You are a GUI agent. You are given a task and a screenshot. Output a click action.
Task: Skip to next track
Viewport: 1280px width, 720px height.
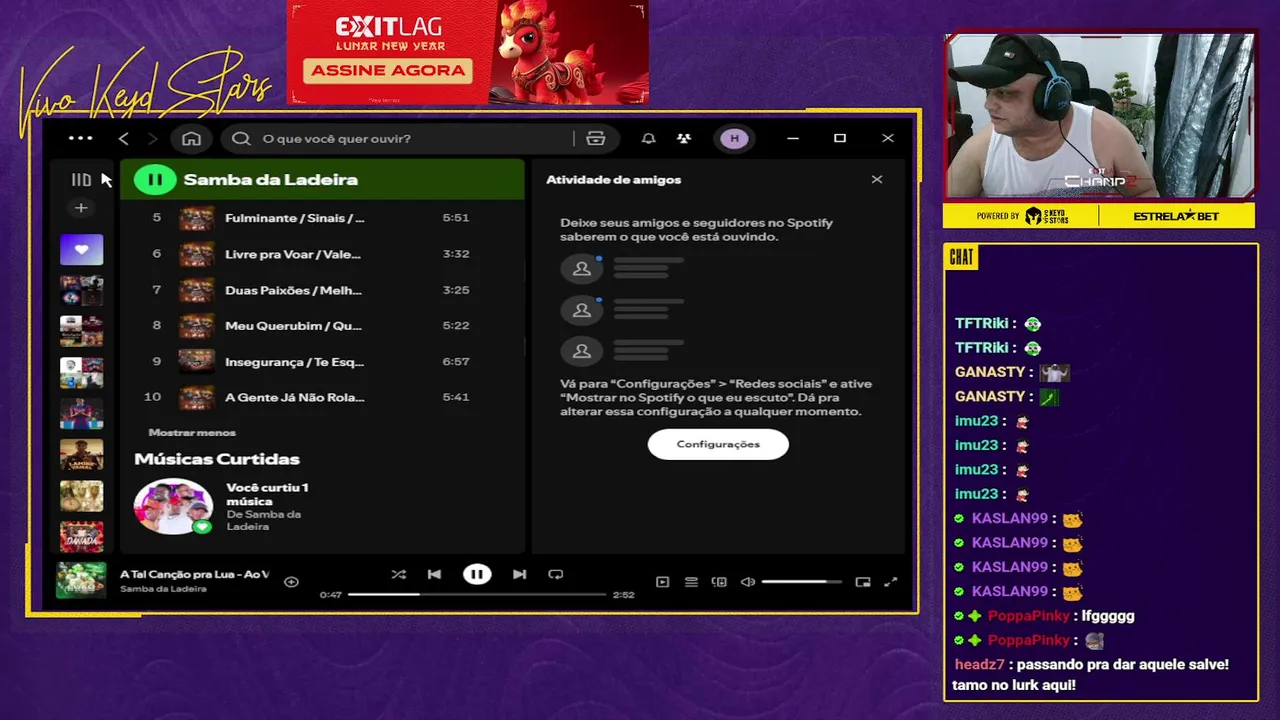(x=519, y=574)
